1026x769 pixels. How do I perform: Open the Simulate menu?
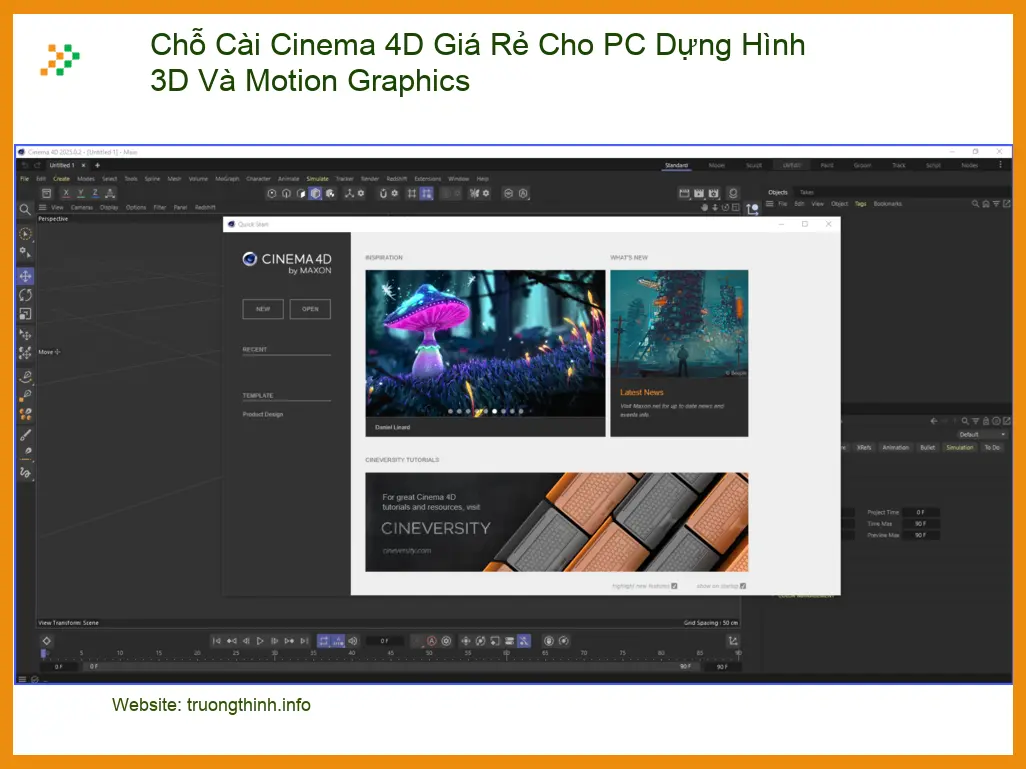[317, 179]
